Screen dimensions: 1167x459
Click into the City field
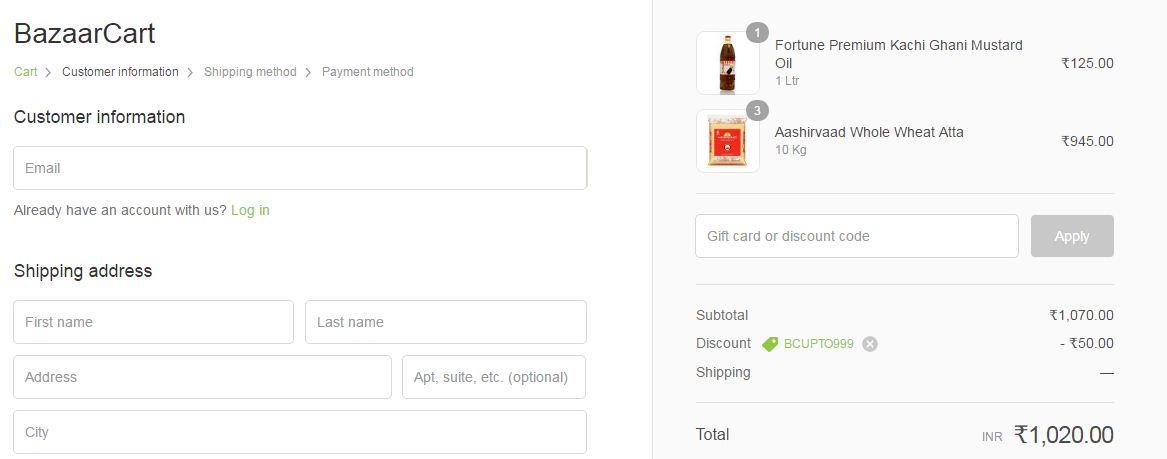point(300,432)
